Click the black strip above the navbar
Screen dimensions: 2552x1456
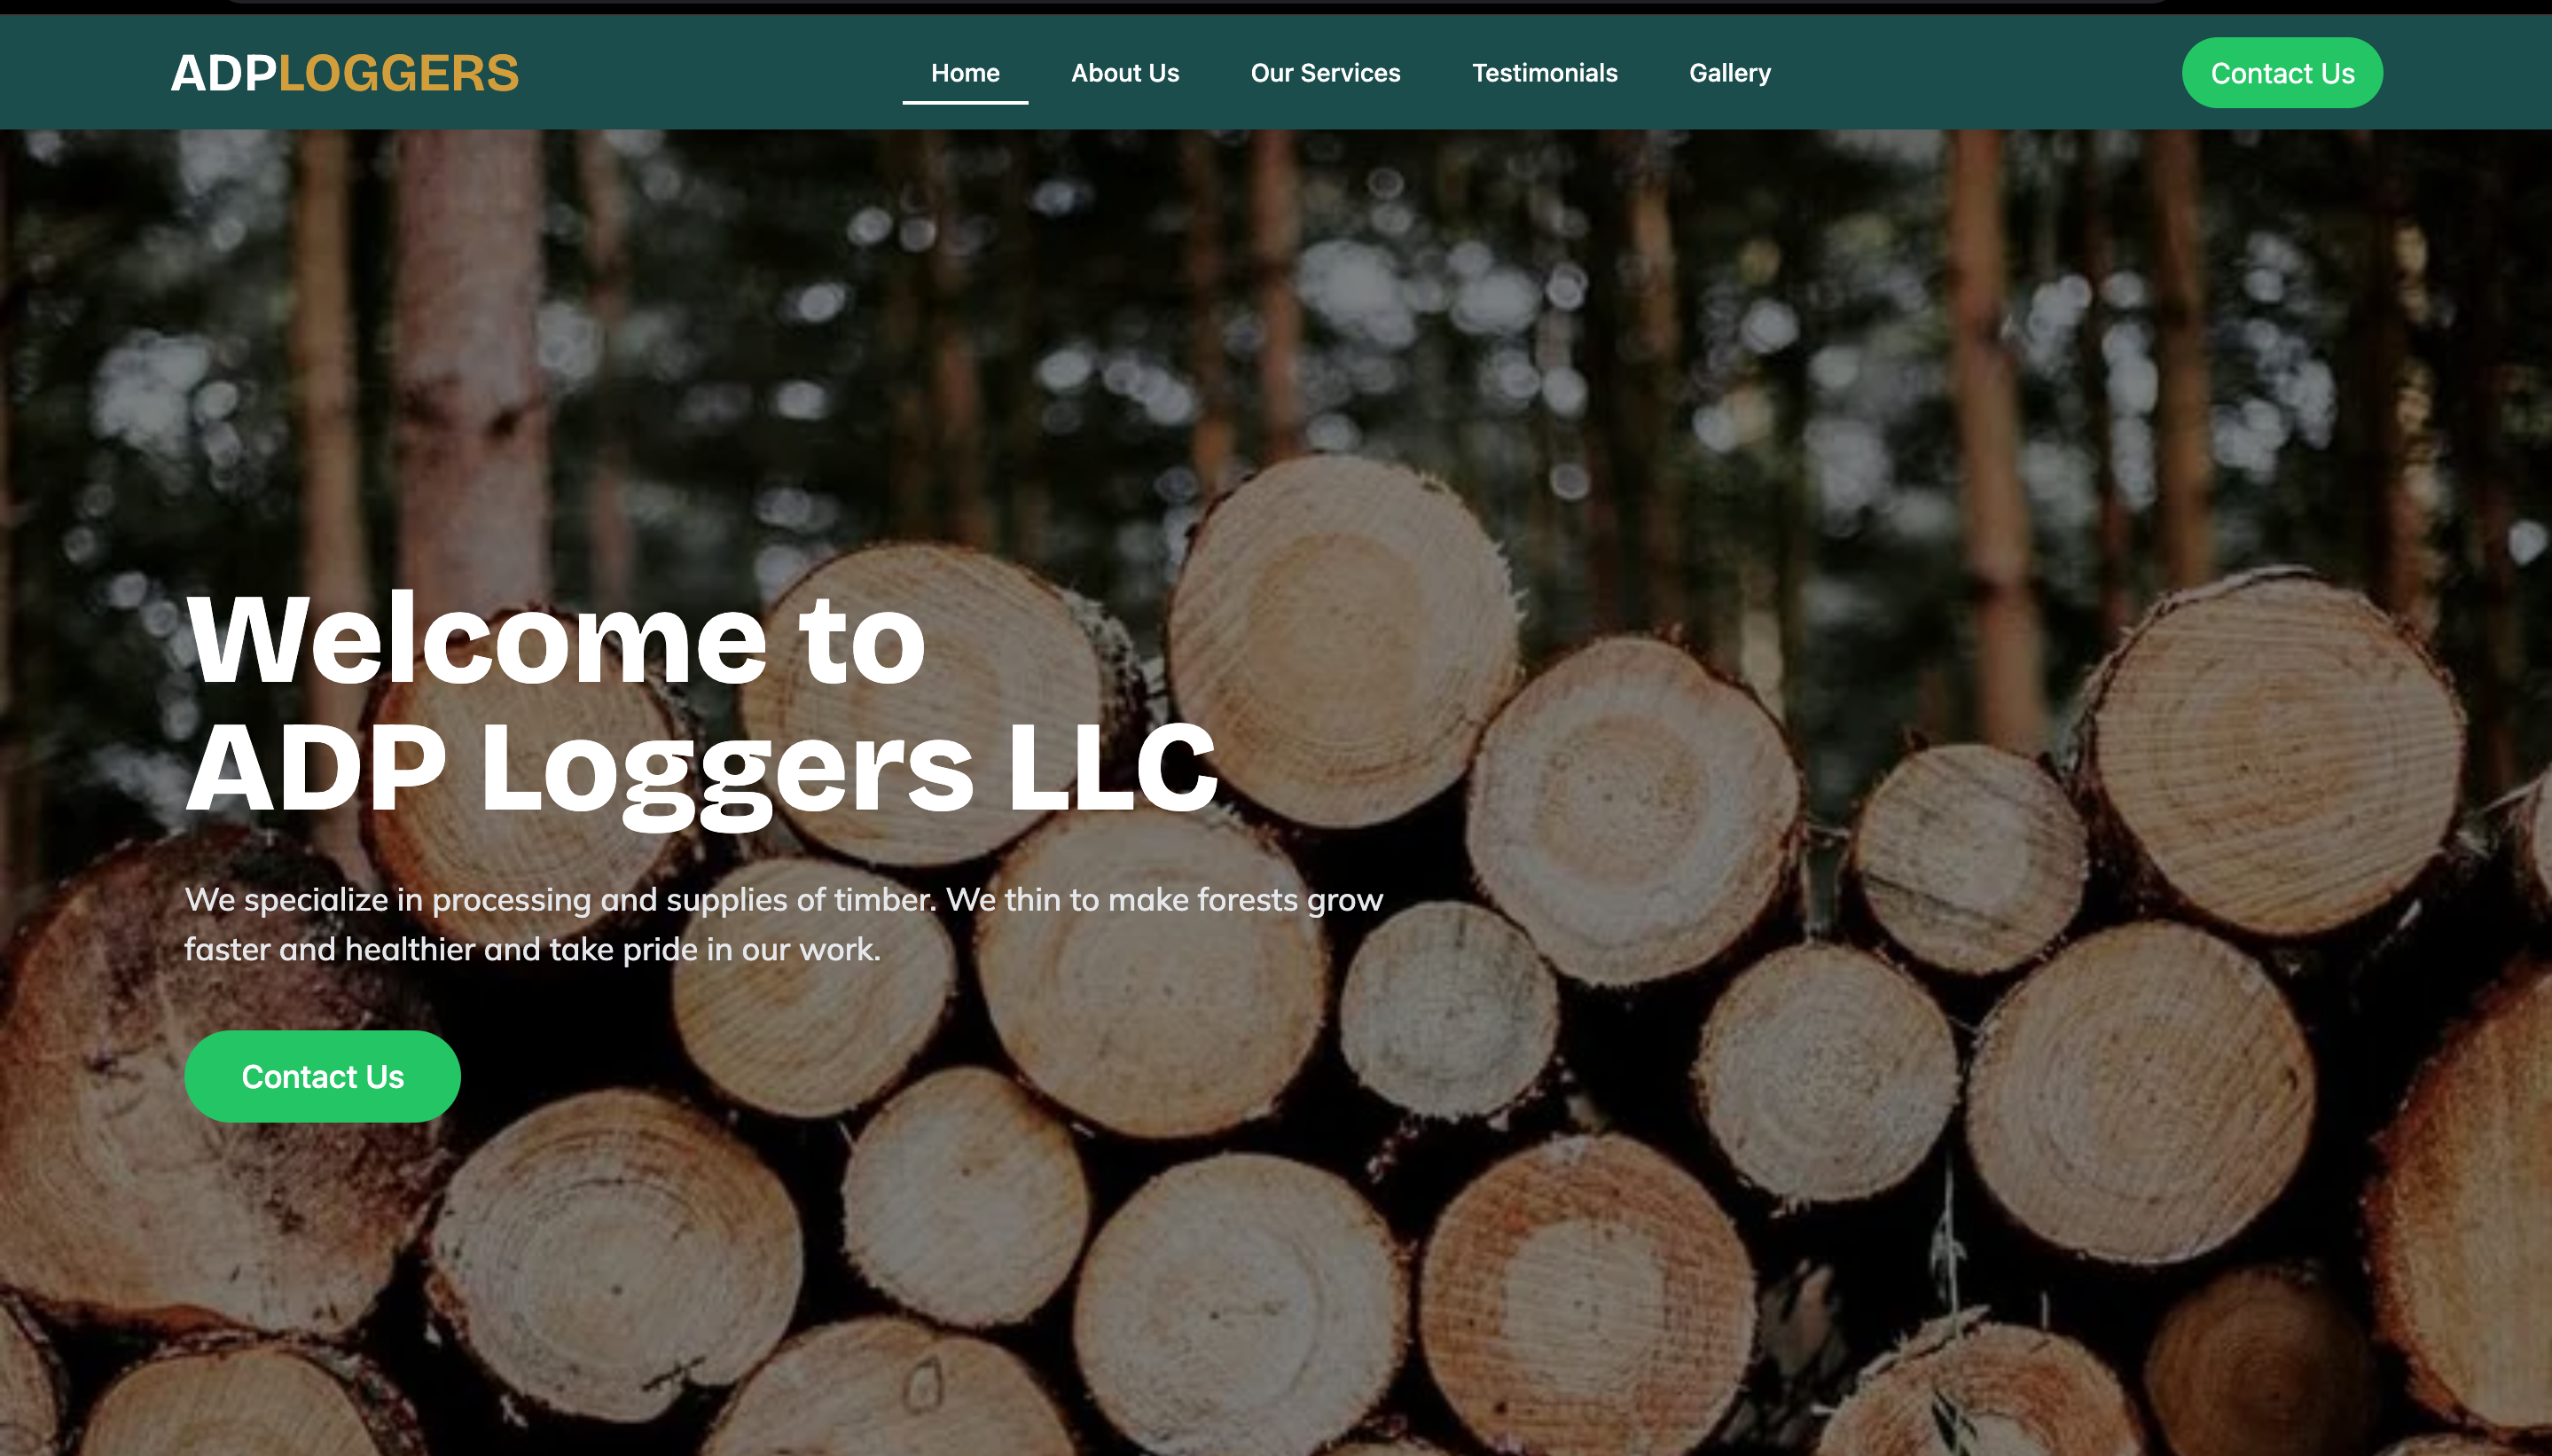point(1276,7)
